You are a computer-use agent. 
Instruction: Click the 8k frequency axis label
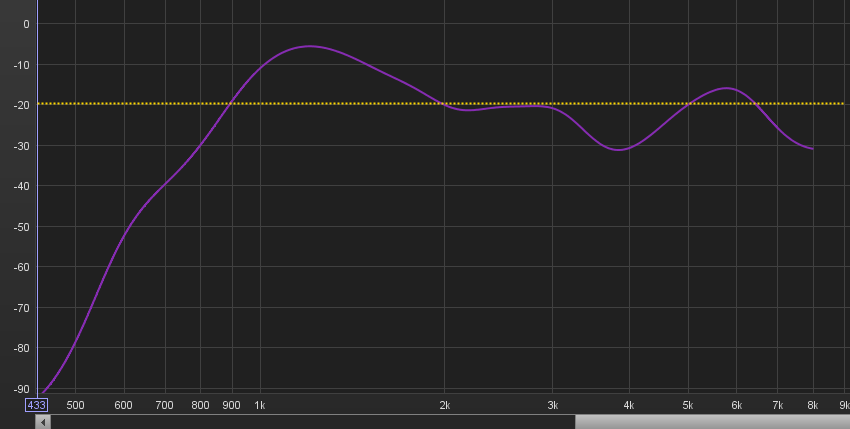tap(812, 405)
